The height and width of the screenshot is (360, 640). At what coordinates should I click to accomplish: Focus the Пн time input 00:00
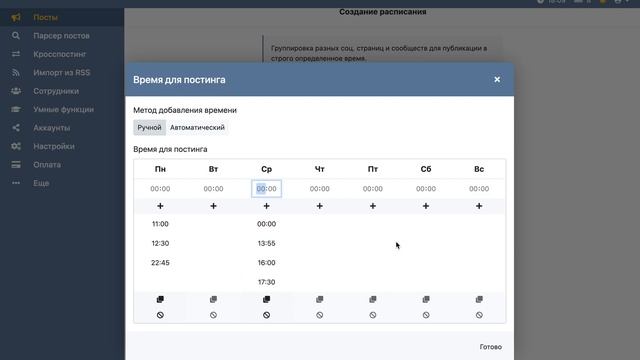point(160,189)
